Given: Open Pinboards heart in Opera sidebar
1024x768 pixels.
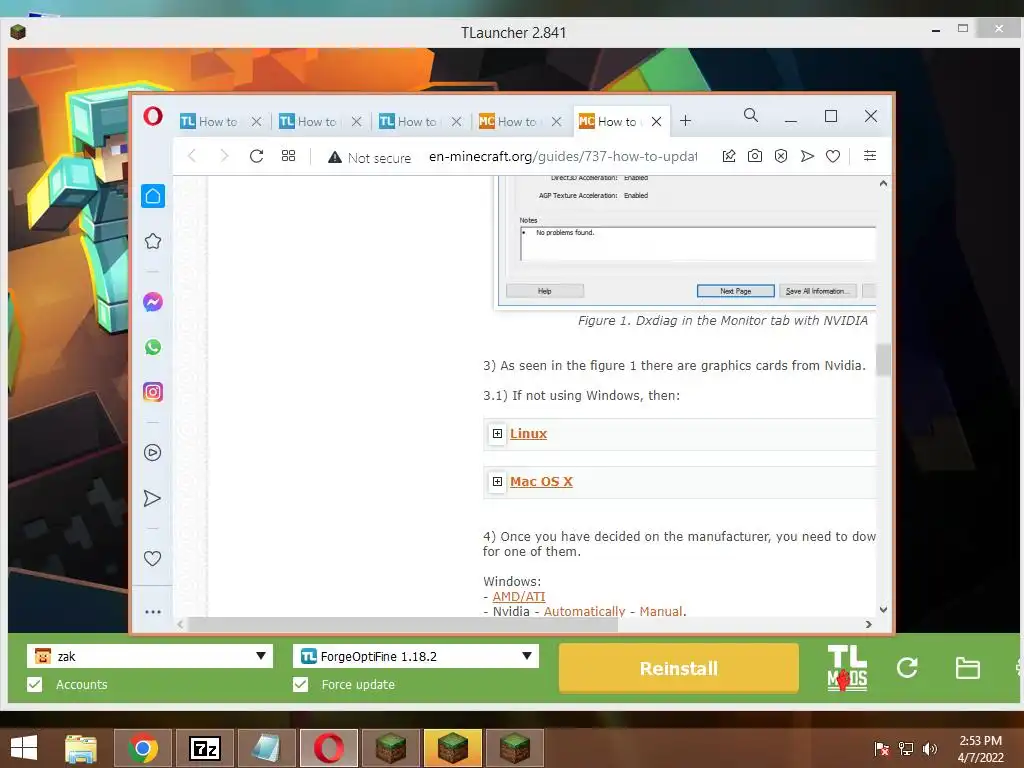Looking at the screenshot, I should point(152,558).
